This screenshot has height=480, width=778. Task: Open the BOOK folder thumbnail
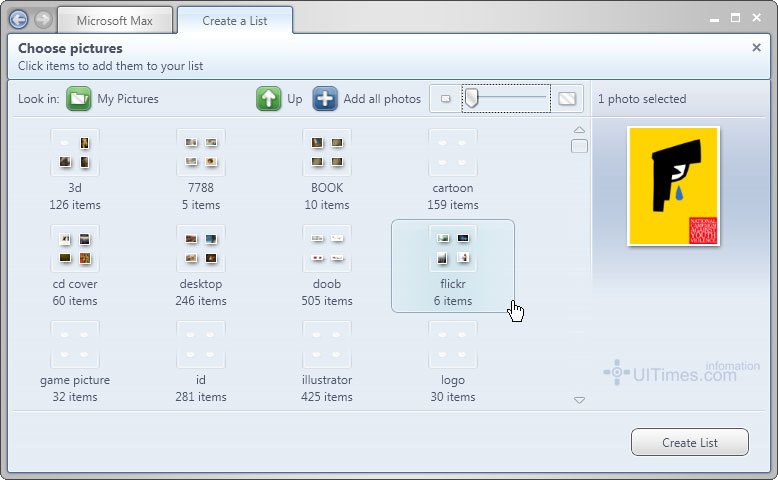click(327, 152)
